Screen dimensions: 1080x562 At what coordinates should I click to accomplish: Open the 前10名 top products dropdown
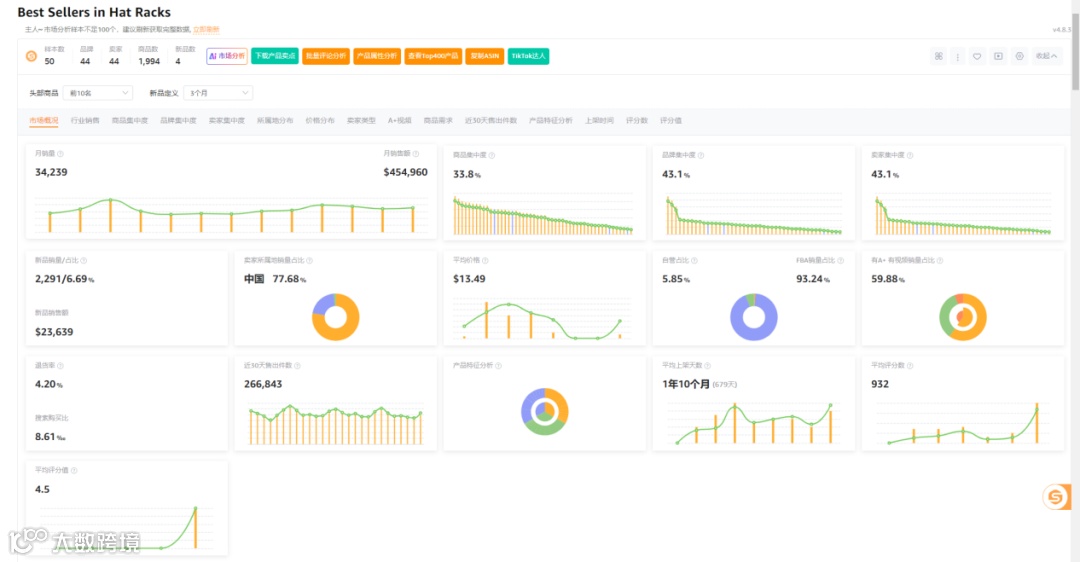[x=98, y=93]
